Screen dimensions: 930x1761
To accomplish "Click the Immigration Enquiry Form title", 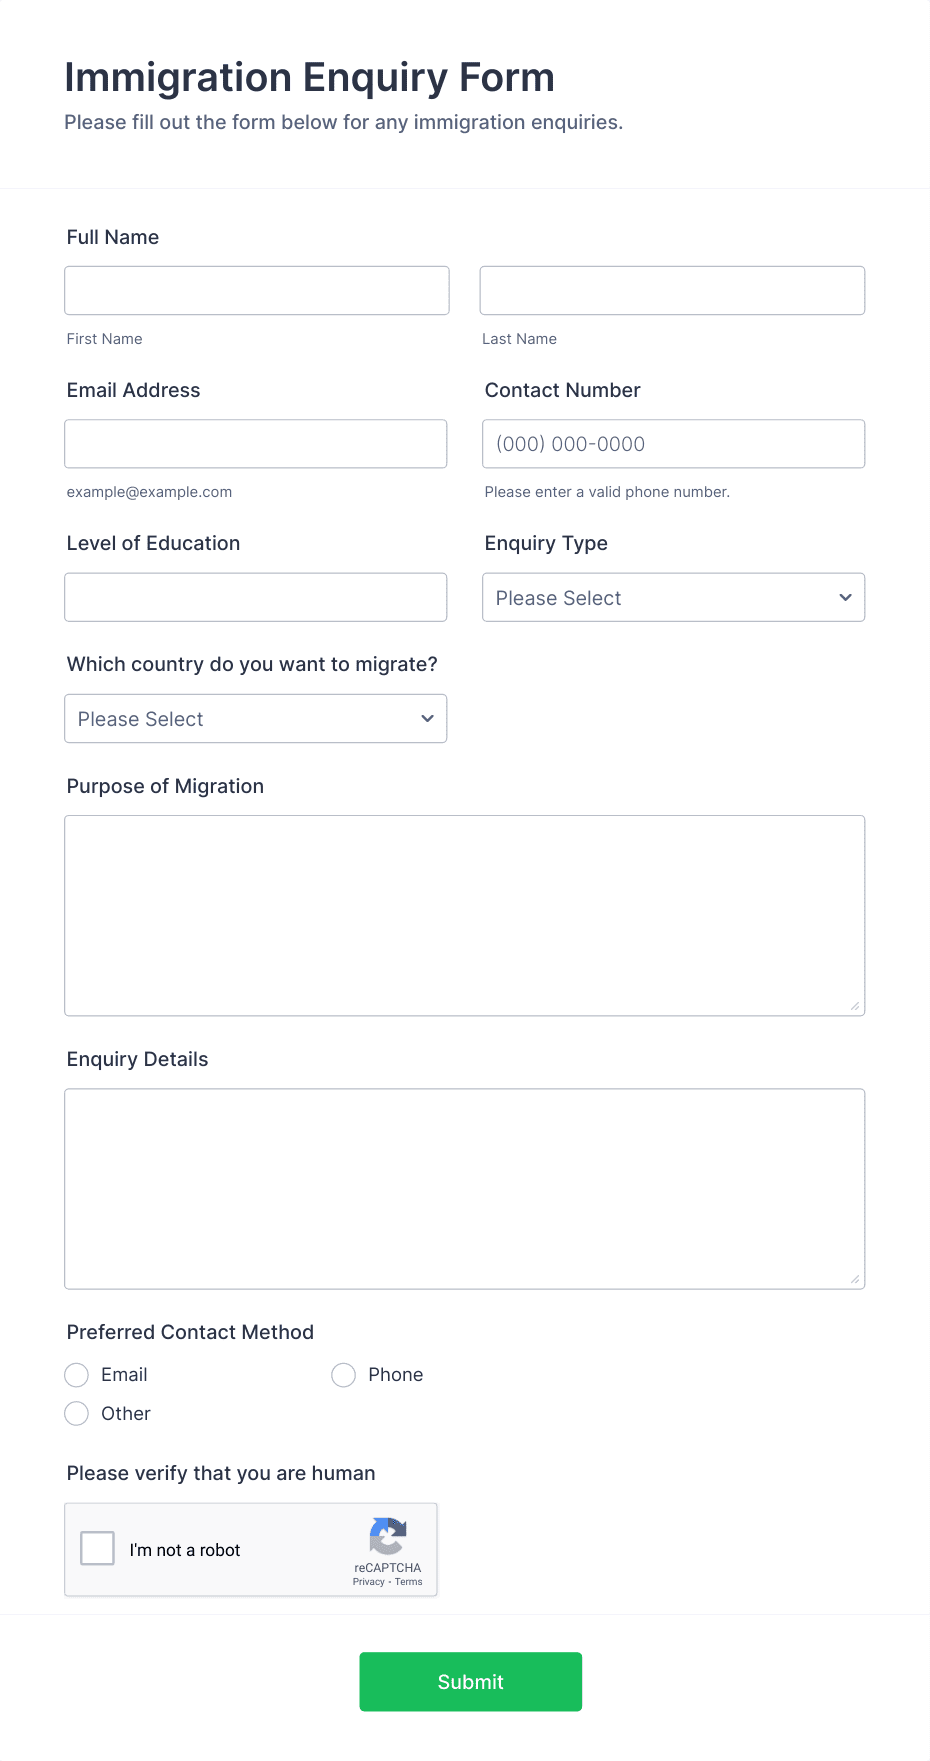I will [x=310, y=77].
